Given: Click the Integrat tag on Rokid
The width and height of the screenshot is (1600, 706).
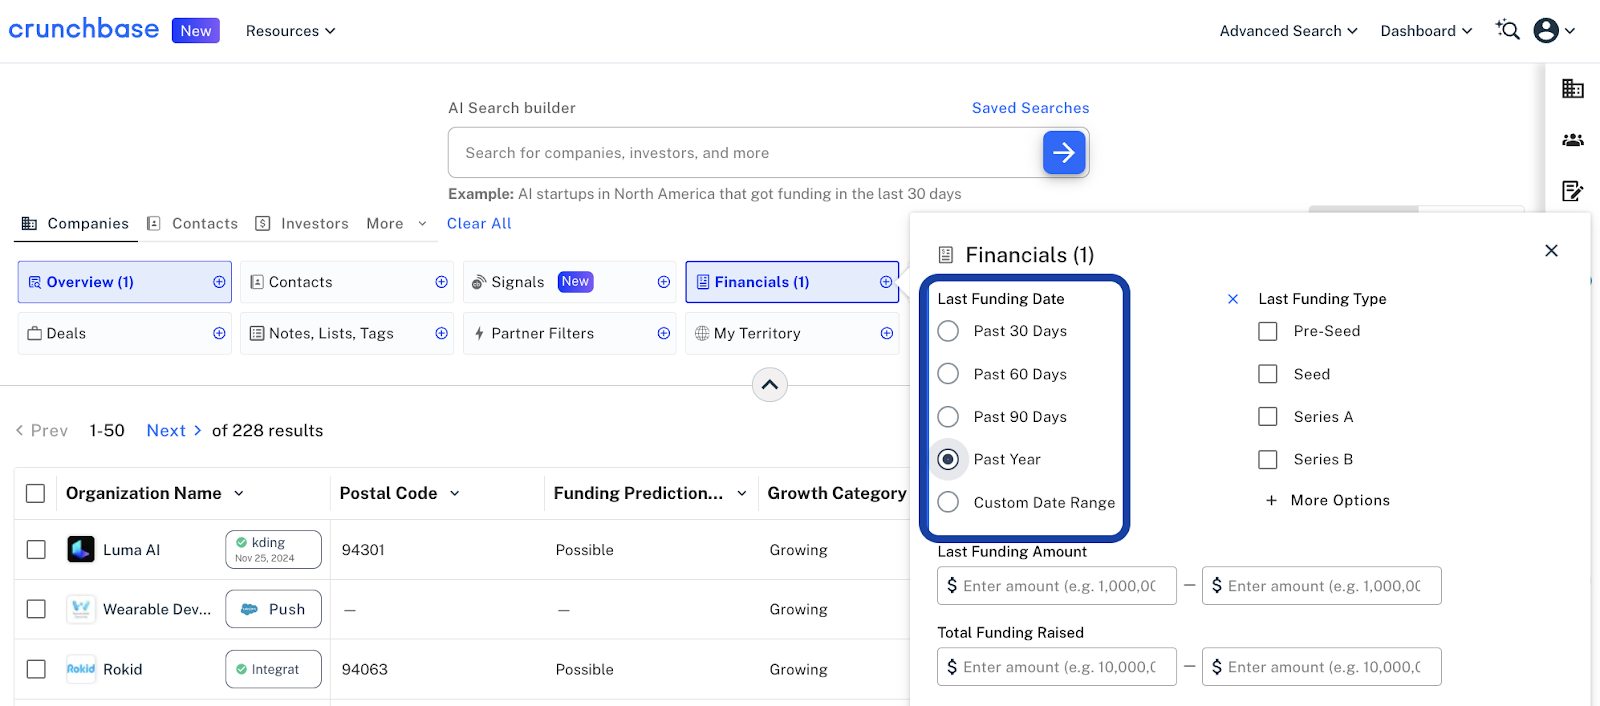Looking at the screenshot, I should [274, 669].
